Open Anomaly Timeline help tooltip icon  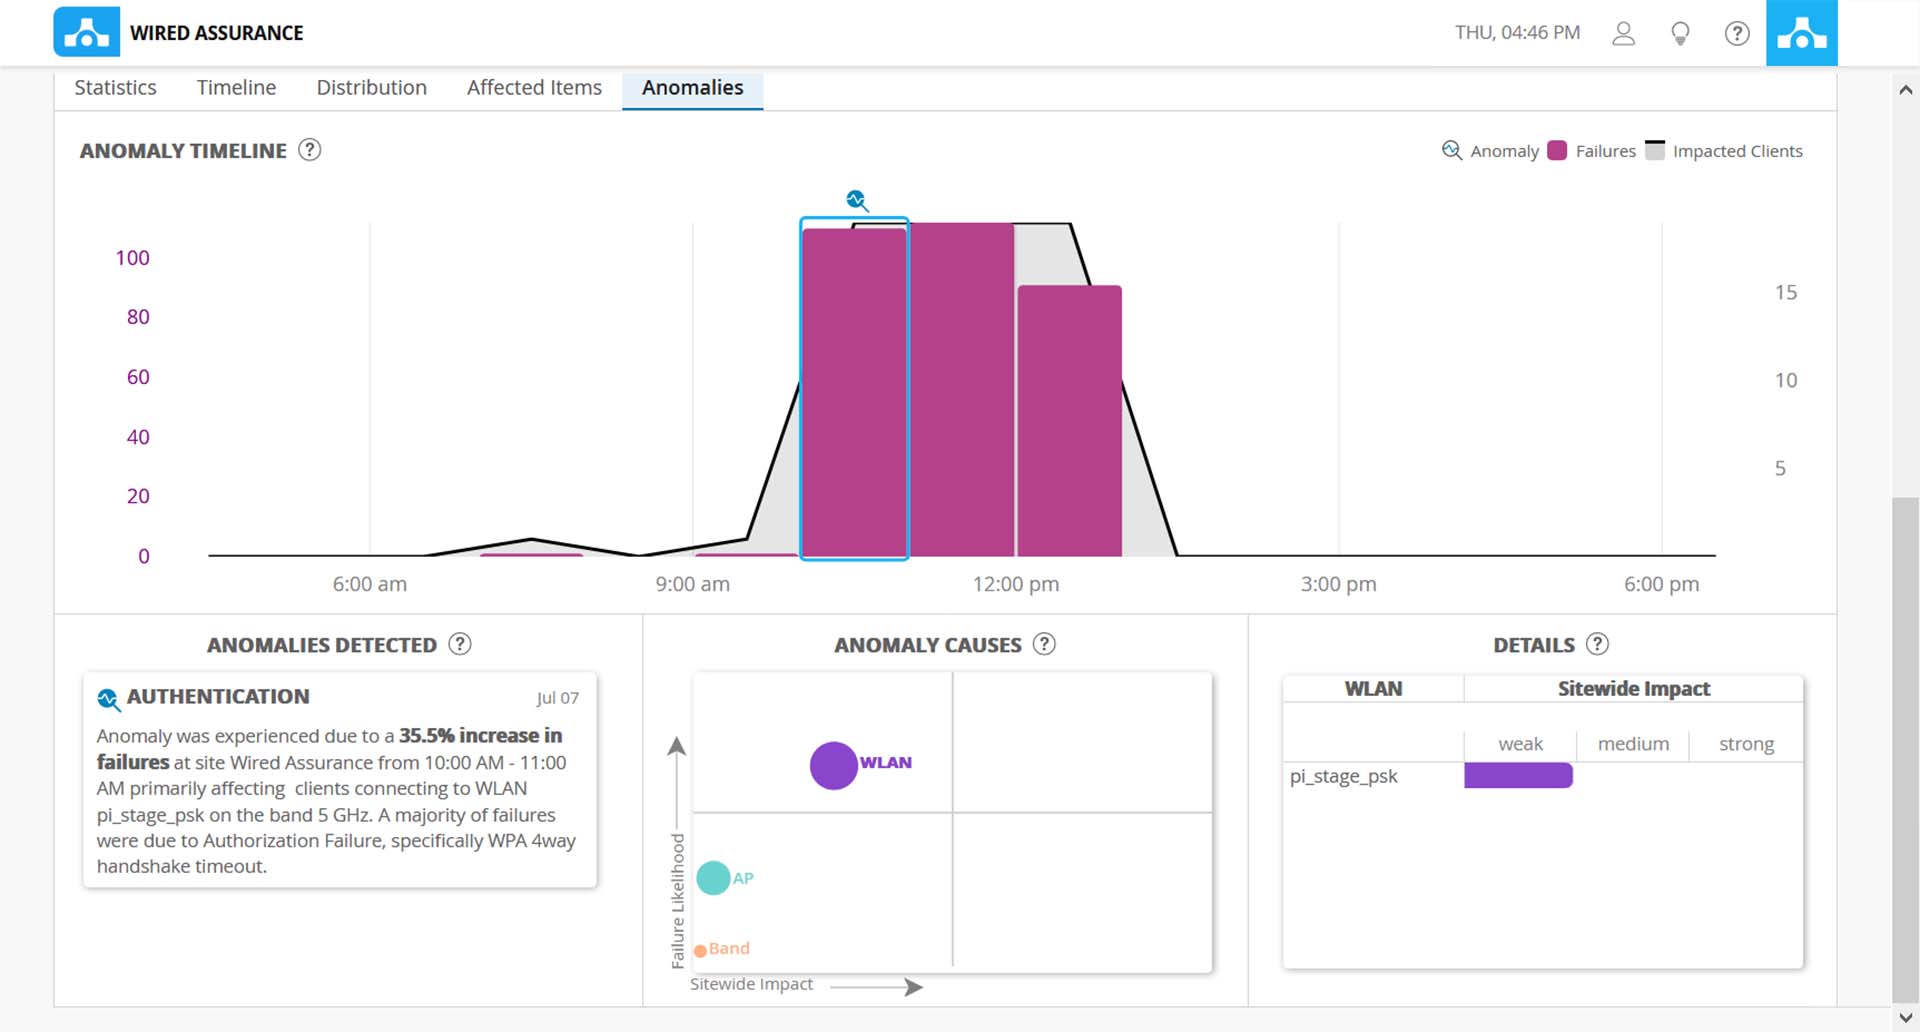310,150
